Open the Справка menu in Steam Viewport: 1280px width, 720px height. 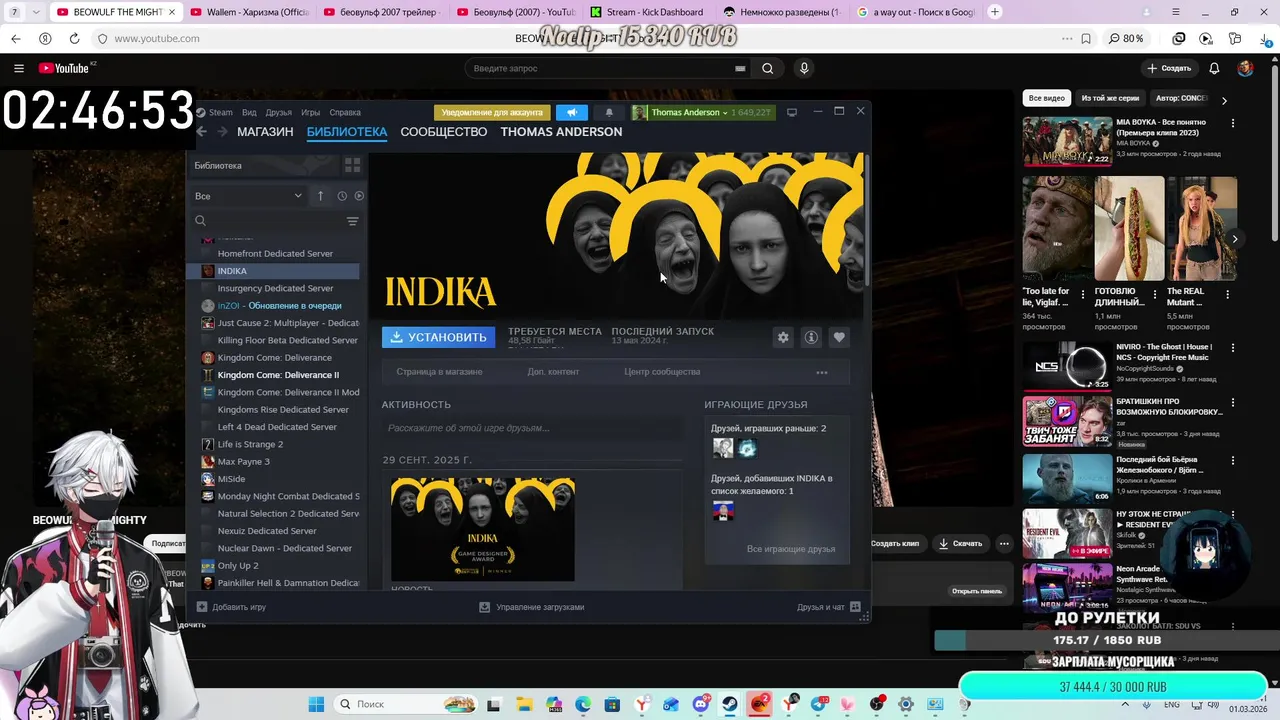[x=345, y=112]
